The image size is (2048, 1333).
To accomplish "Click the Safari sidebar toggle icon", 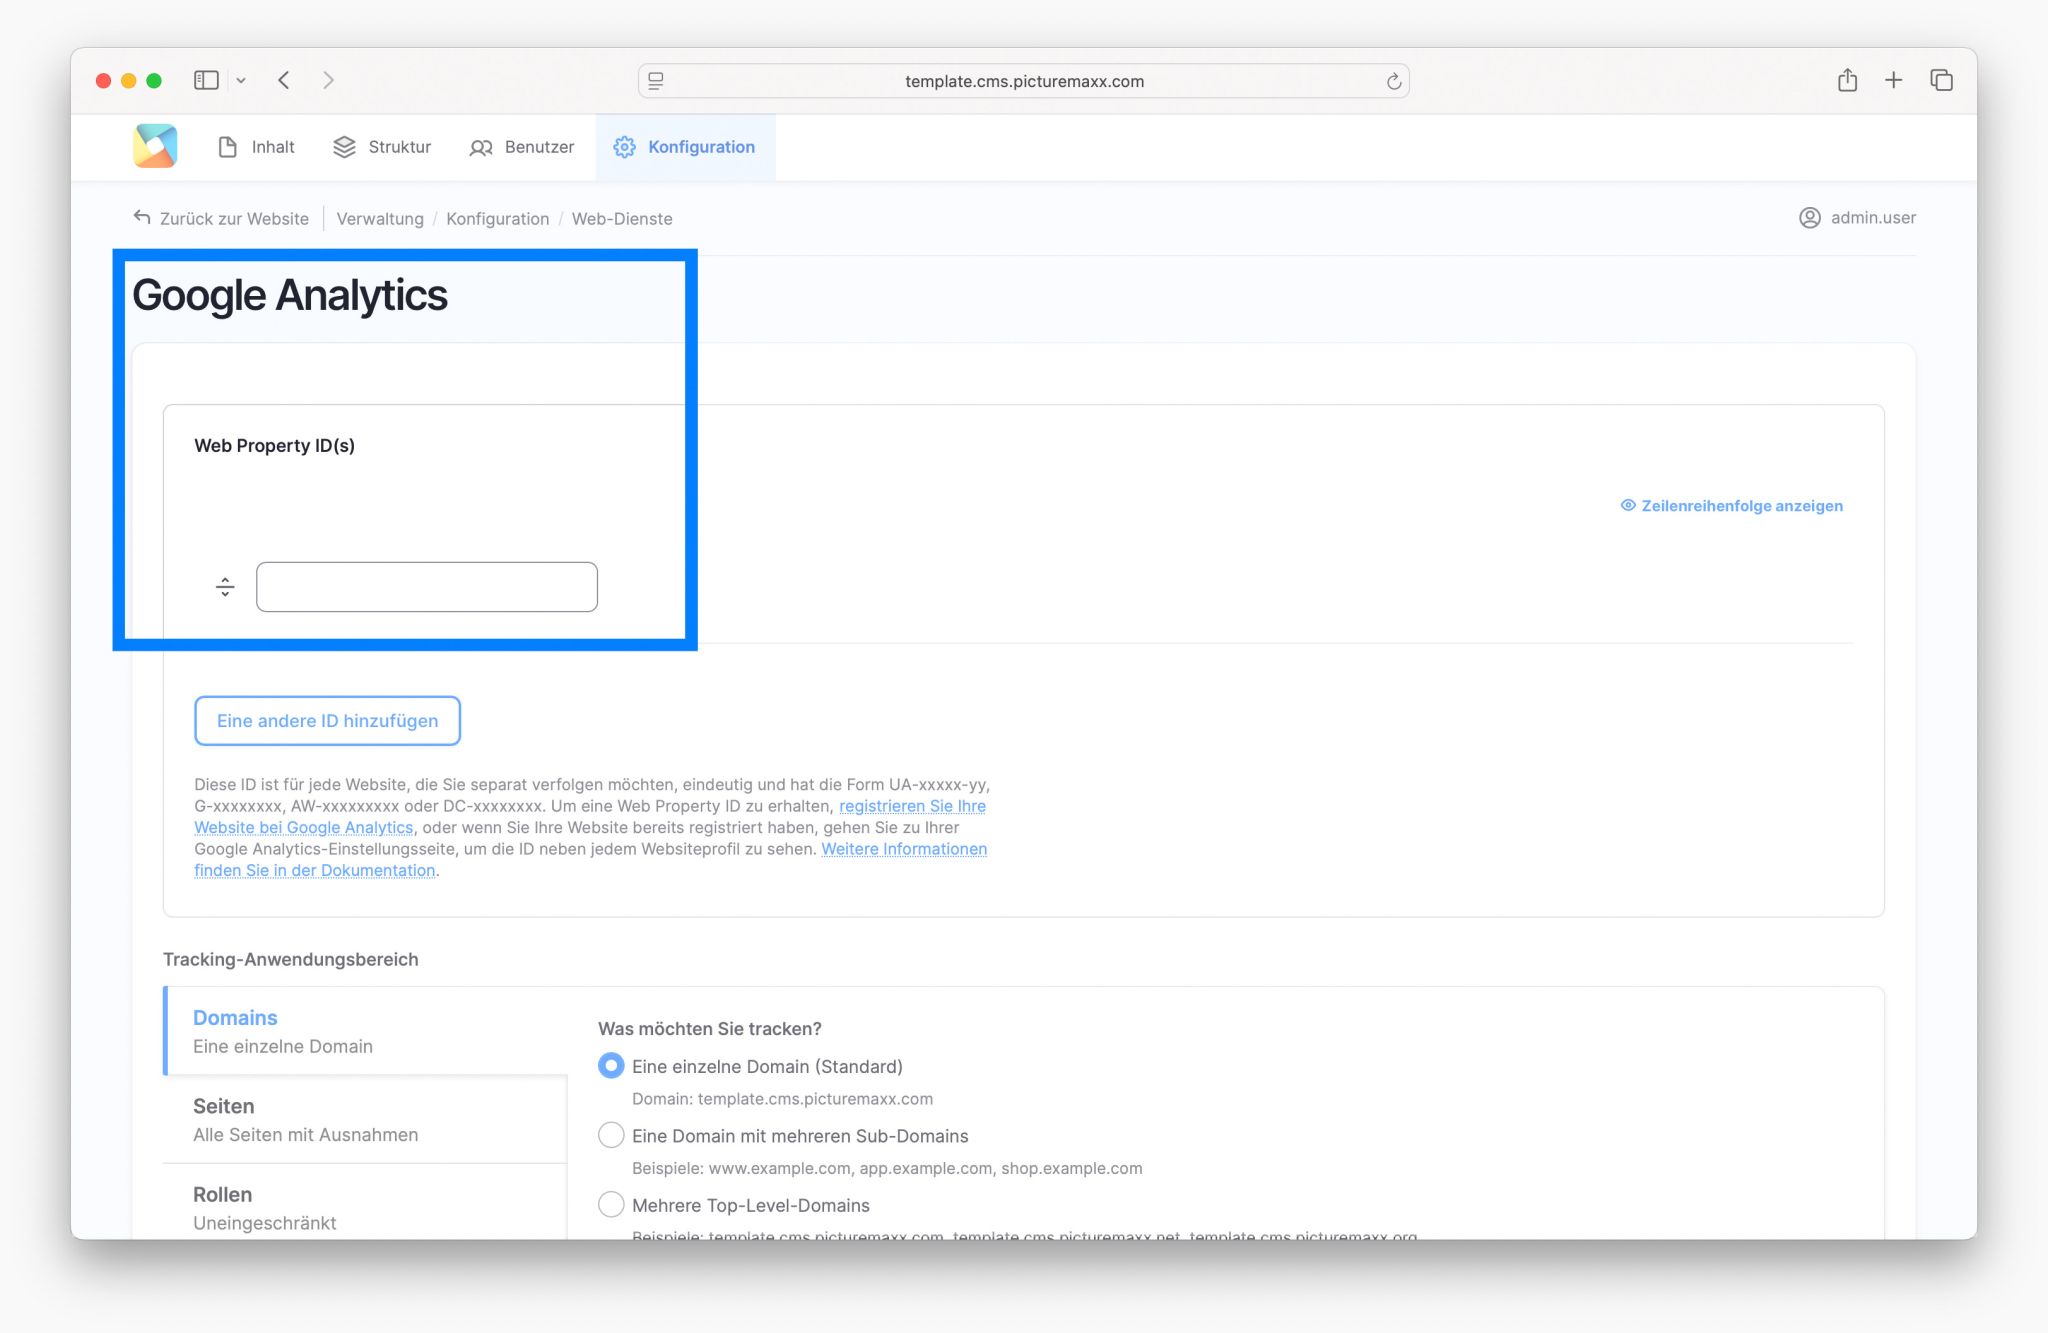I will click(x=206, y=80).
